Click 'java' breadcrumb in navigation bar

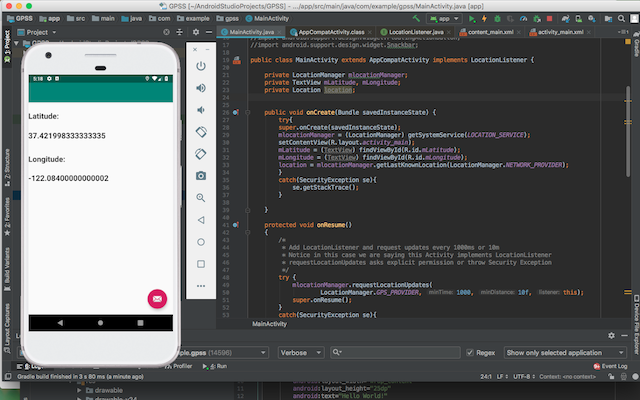tap(132, 18)
